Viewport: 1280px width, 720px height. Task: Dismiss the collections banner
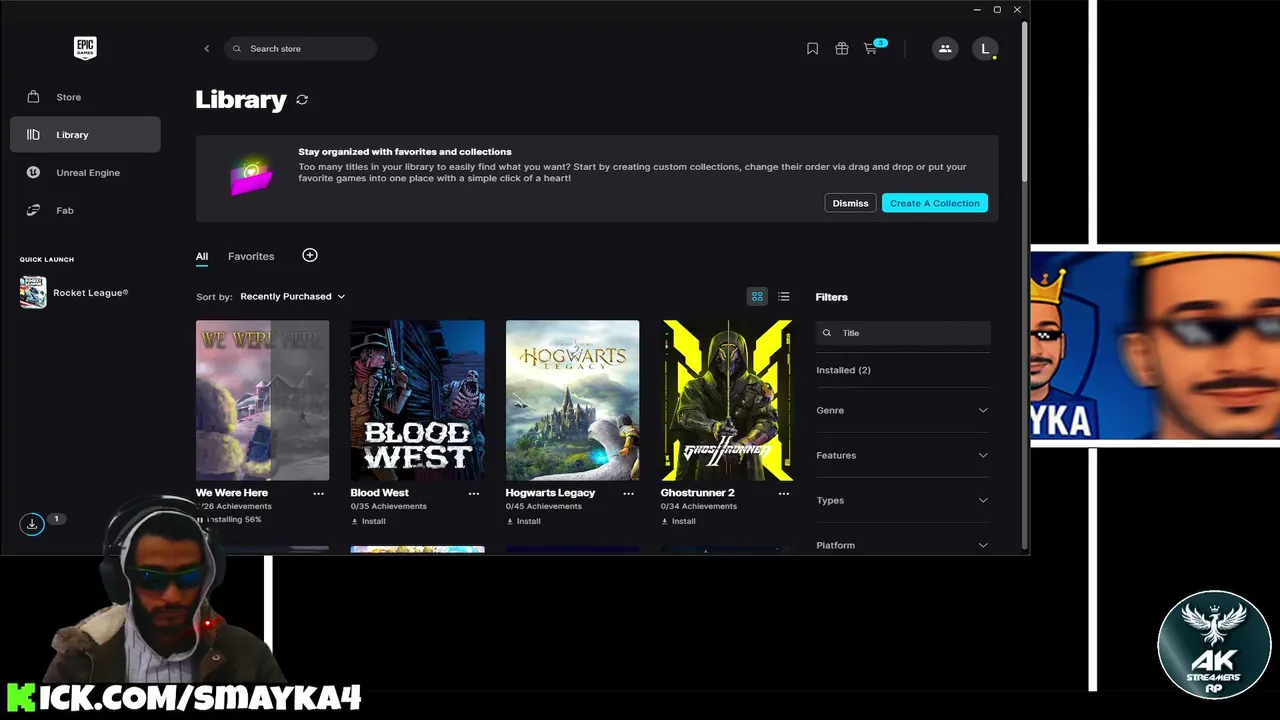850,203
